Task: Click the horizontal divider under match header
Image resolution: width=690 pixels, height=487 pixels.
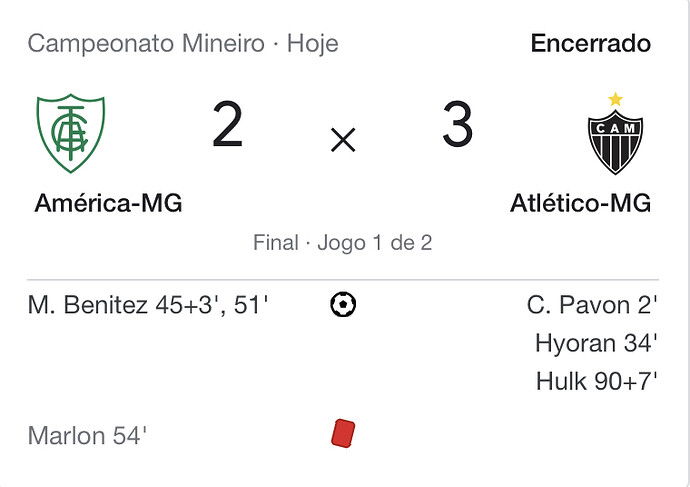Action: coord(343,279)
